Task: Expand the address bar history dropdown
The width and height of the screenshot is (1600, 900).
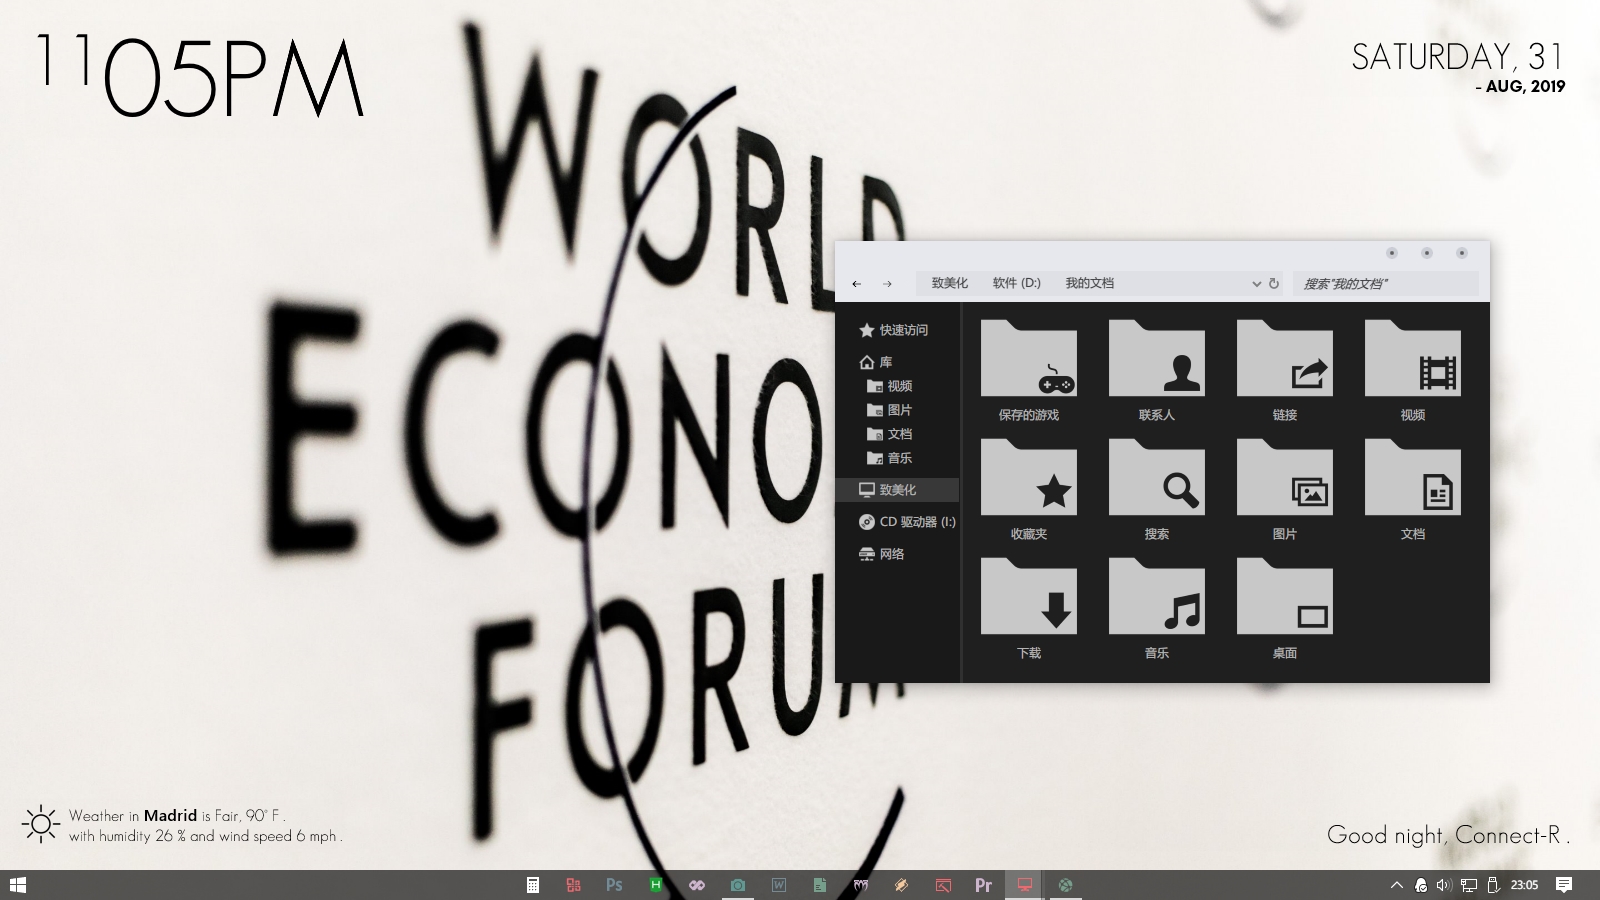Action: pos(1256,284)
